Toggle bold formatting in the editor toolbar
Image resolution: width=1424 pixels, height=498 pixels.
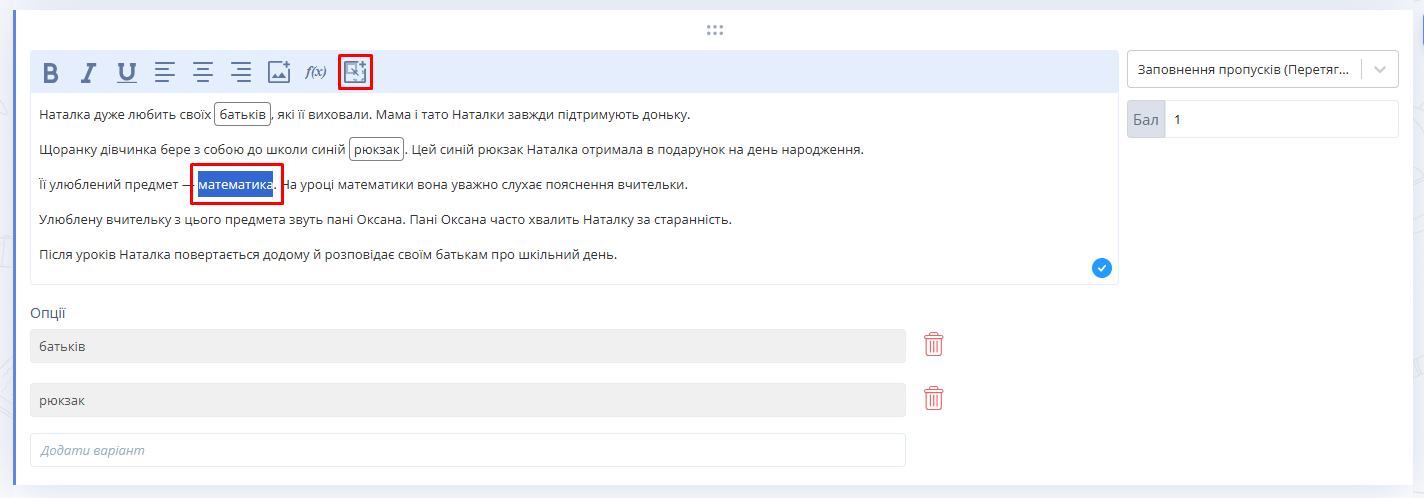51,72
